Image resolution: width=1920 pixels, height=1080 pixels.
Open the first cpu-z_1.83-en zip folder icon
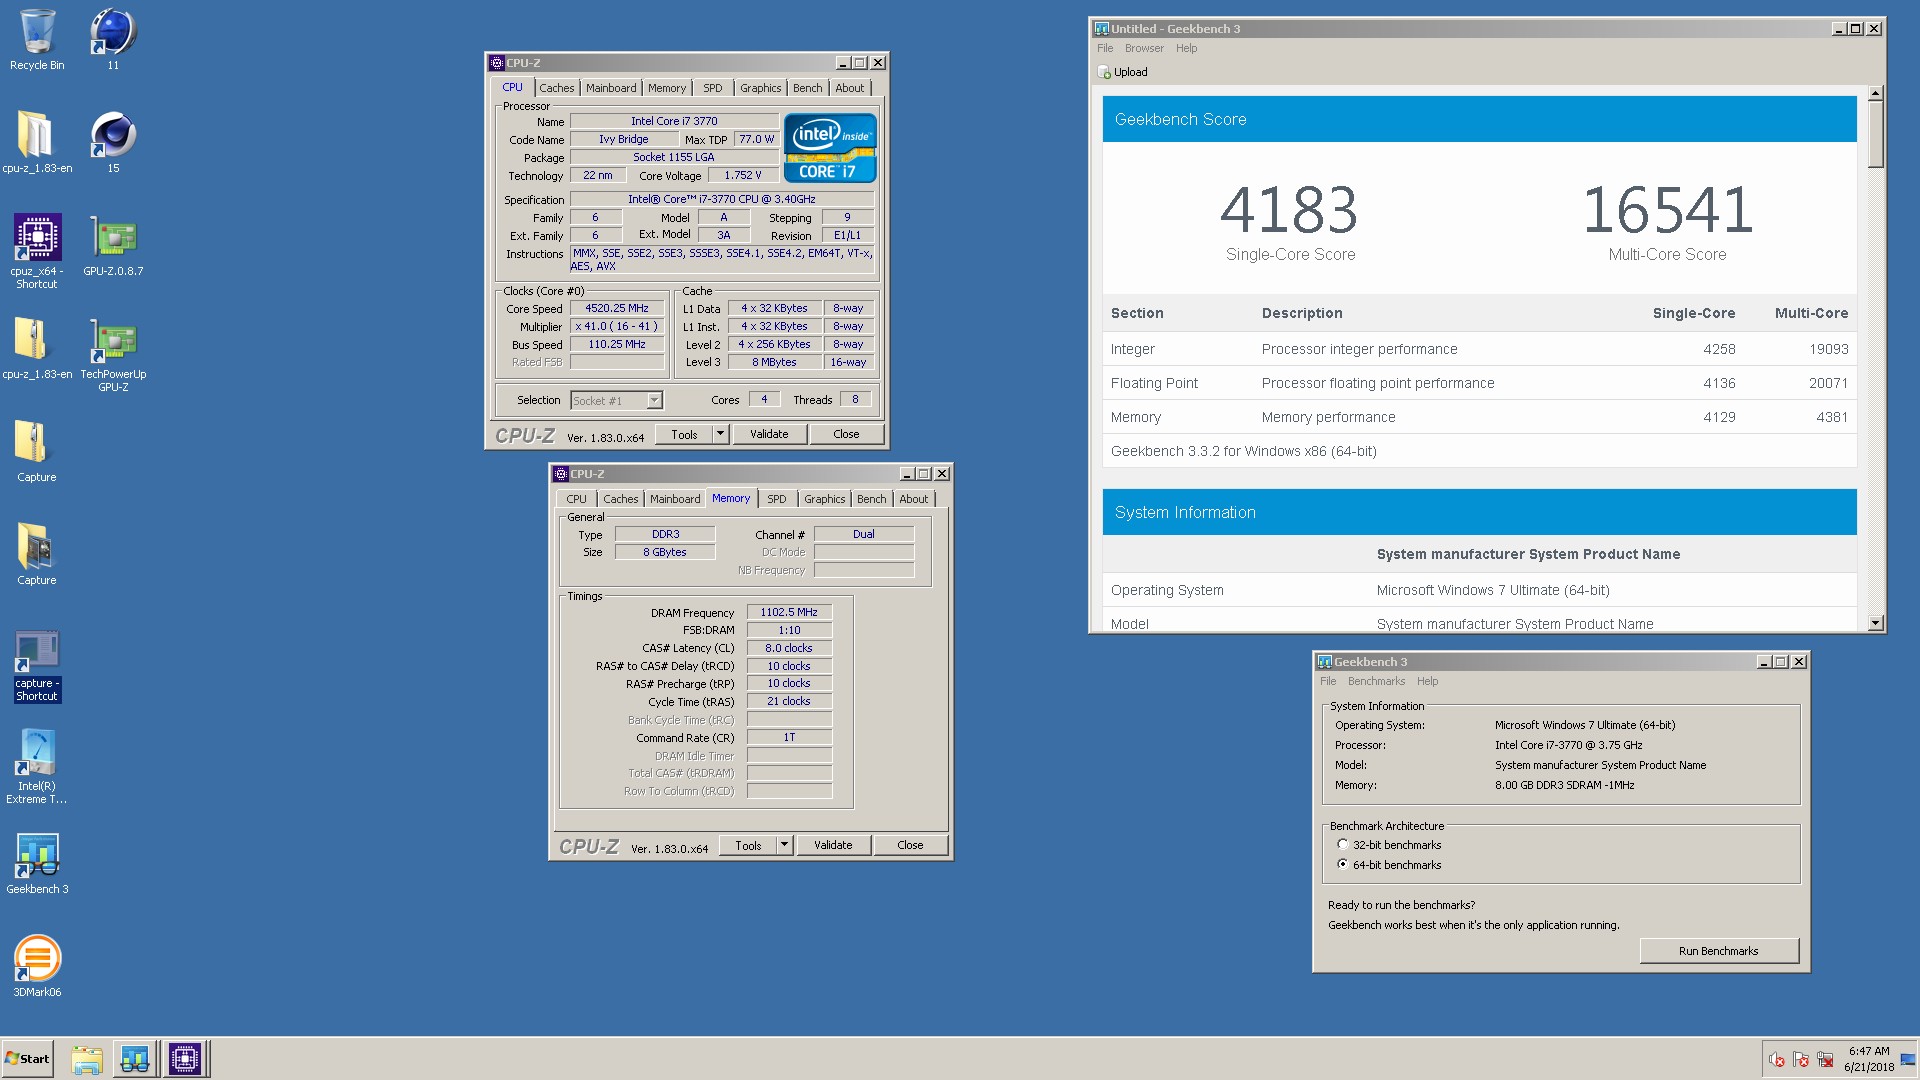tap(37, 142)
